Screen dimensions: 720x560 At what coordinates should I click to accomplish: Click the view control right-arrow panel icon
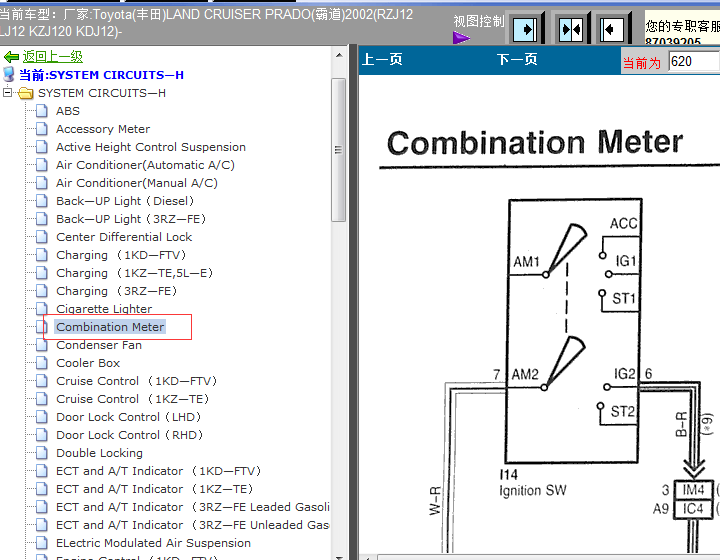[x=525, y=29]
